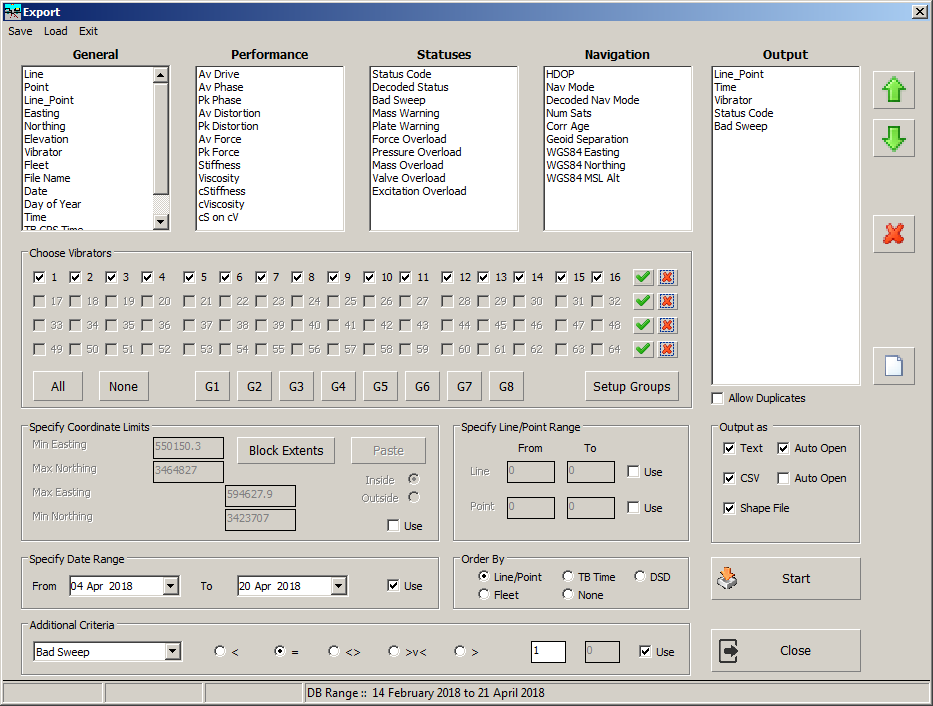Click the All vibrators button
Screen dimensions: 933x706
coord(58,387)
